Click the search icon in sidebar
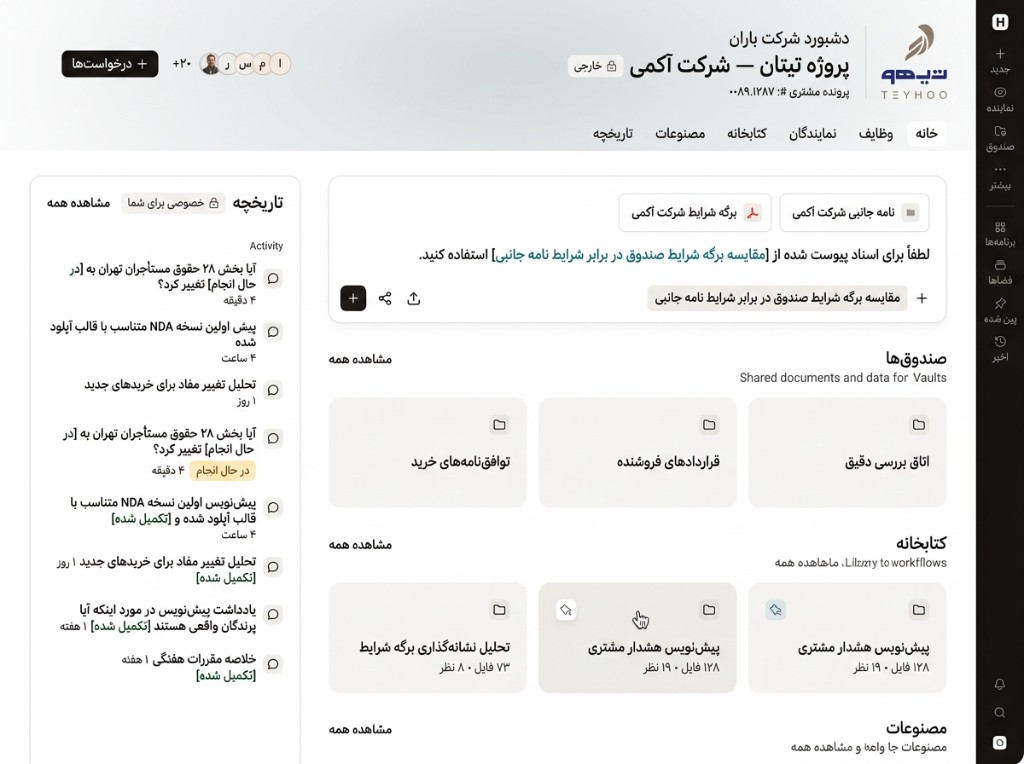Screen dimensions: 1024x764 1000,712
